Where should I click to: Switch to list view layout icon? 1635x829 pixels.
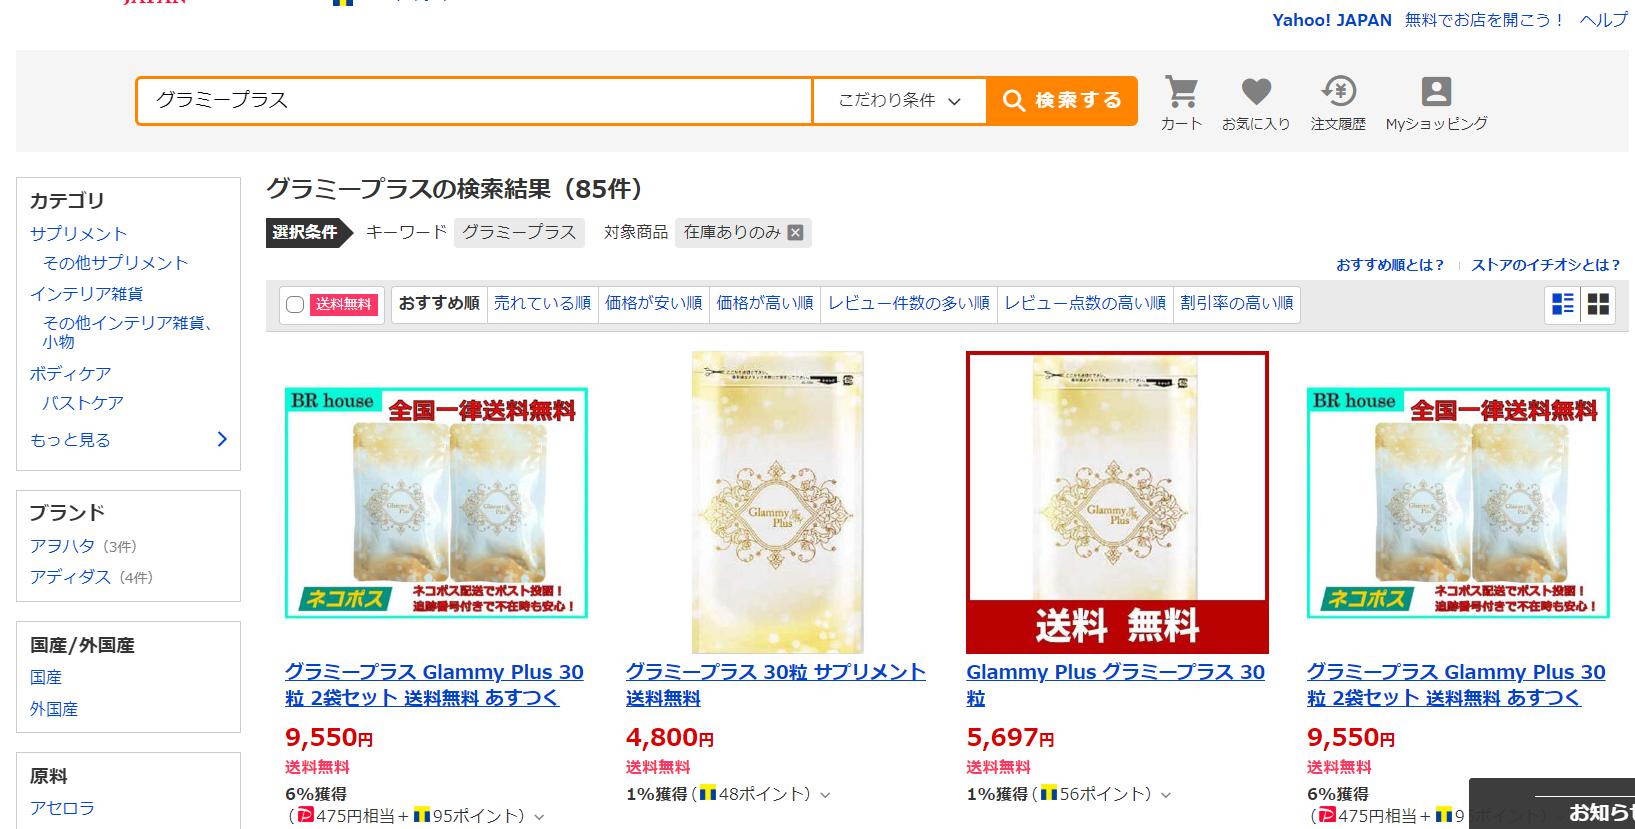(x=1562, y=304)
